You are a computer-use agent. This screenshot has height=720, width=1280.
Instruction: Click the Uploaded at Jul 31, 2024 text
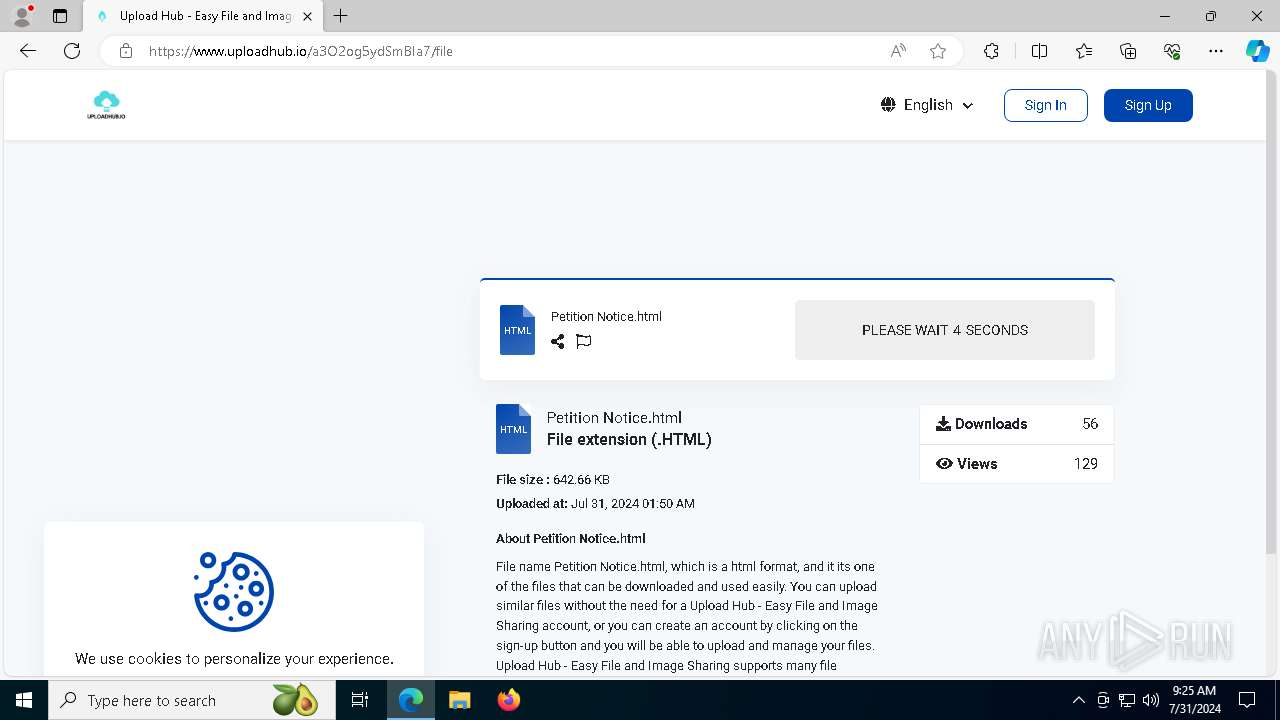[x=595, y=504]
